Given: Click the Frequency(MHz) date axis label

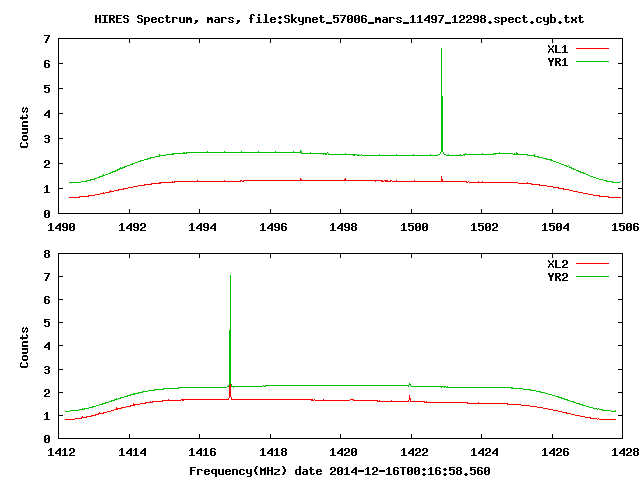Looking at the screenshot, I should pyautogui.click(x=340, y=471).
